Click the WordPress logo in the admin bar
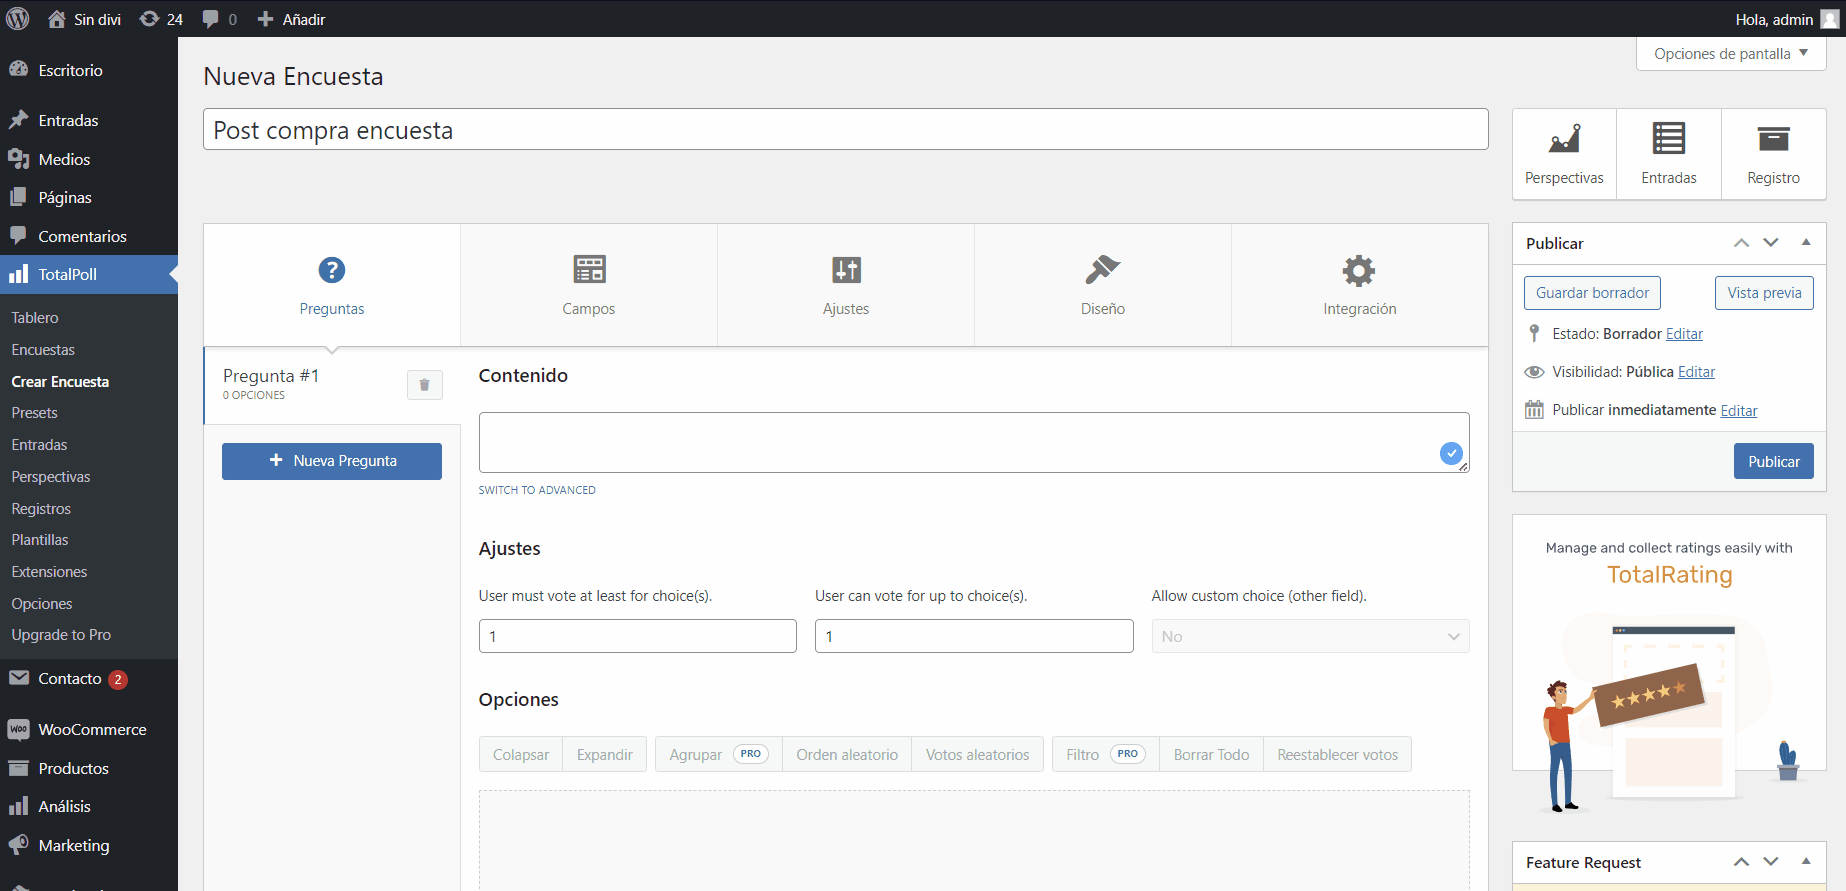This screenshot has height=891, width=1846. coord(18,19)
